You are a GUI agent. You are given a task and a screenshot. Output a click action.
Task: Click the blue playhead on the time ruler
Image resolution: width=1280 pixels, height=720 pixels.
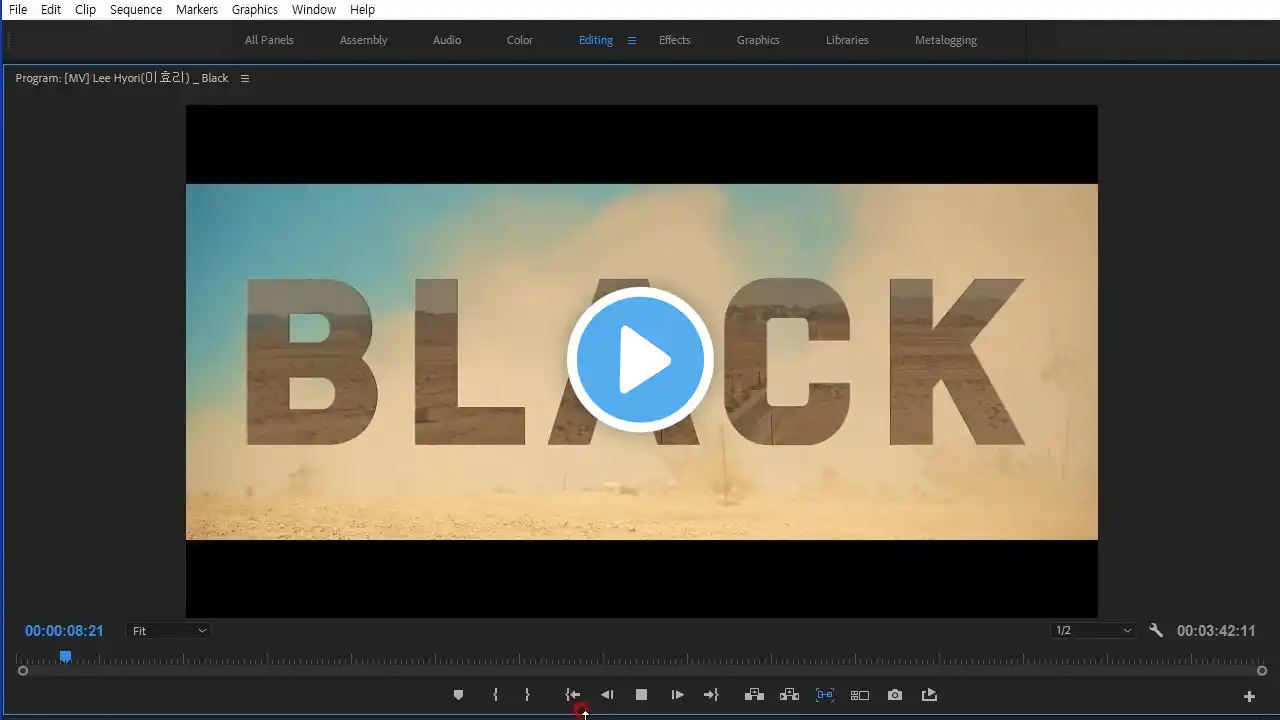tap(65, 657)
